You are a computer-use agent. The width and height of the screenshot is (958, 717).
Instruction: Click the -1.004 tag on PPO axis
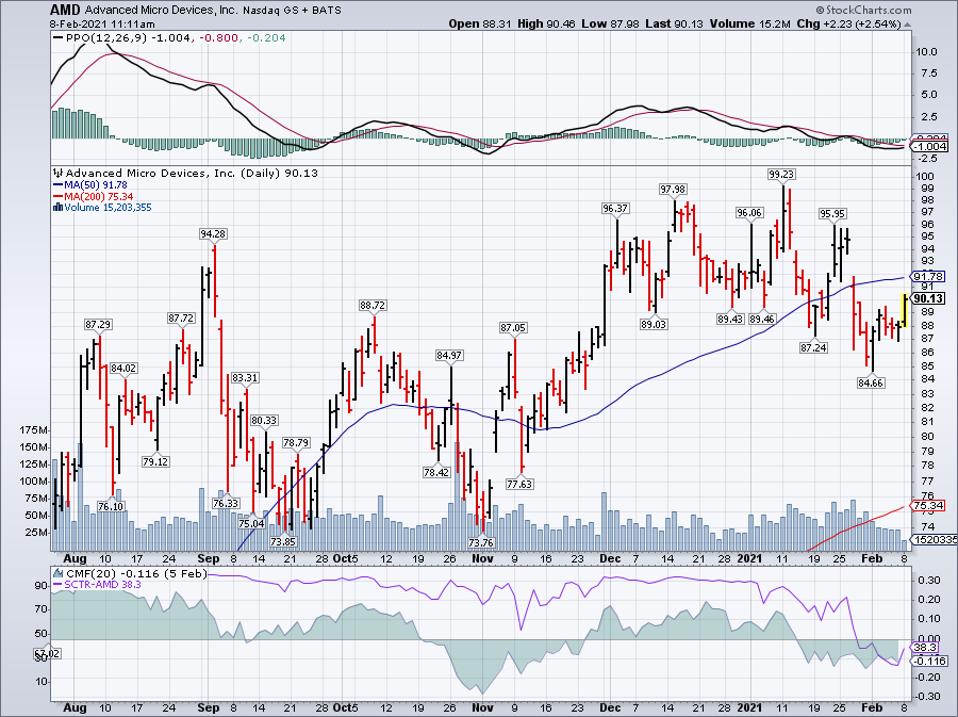coord(929,147)
